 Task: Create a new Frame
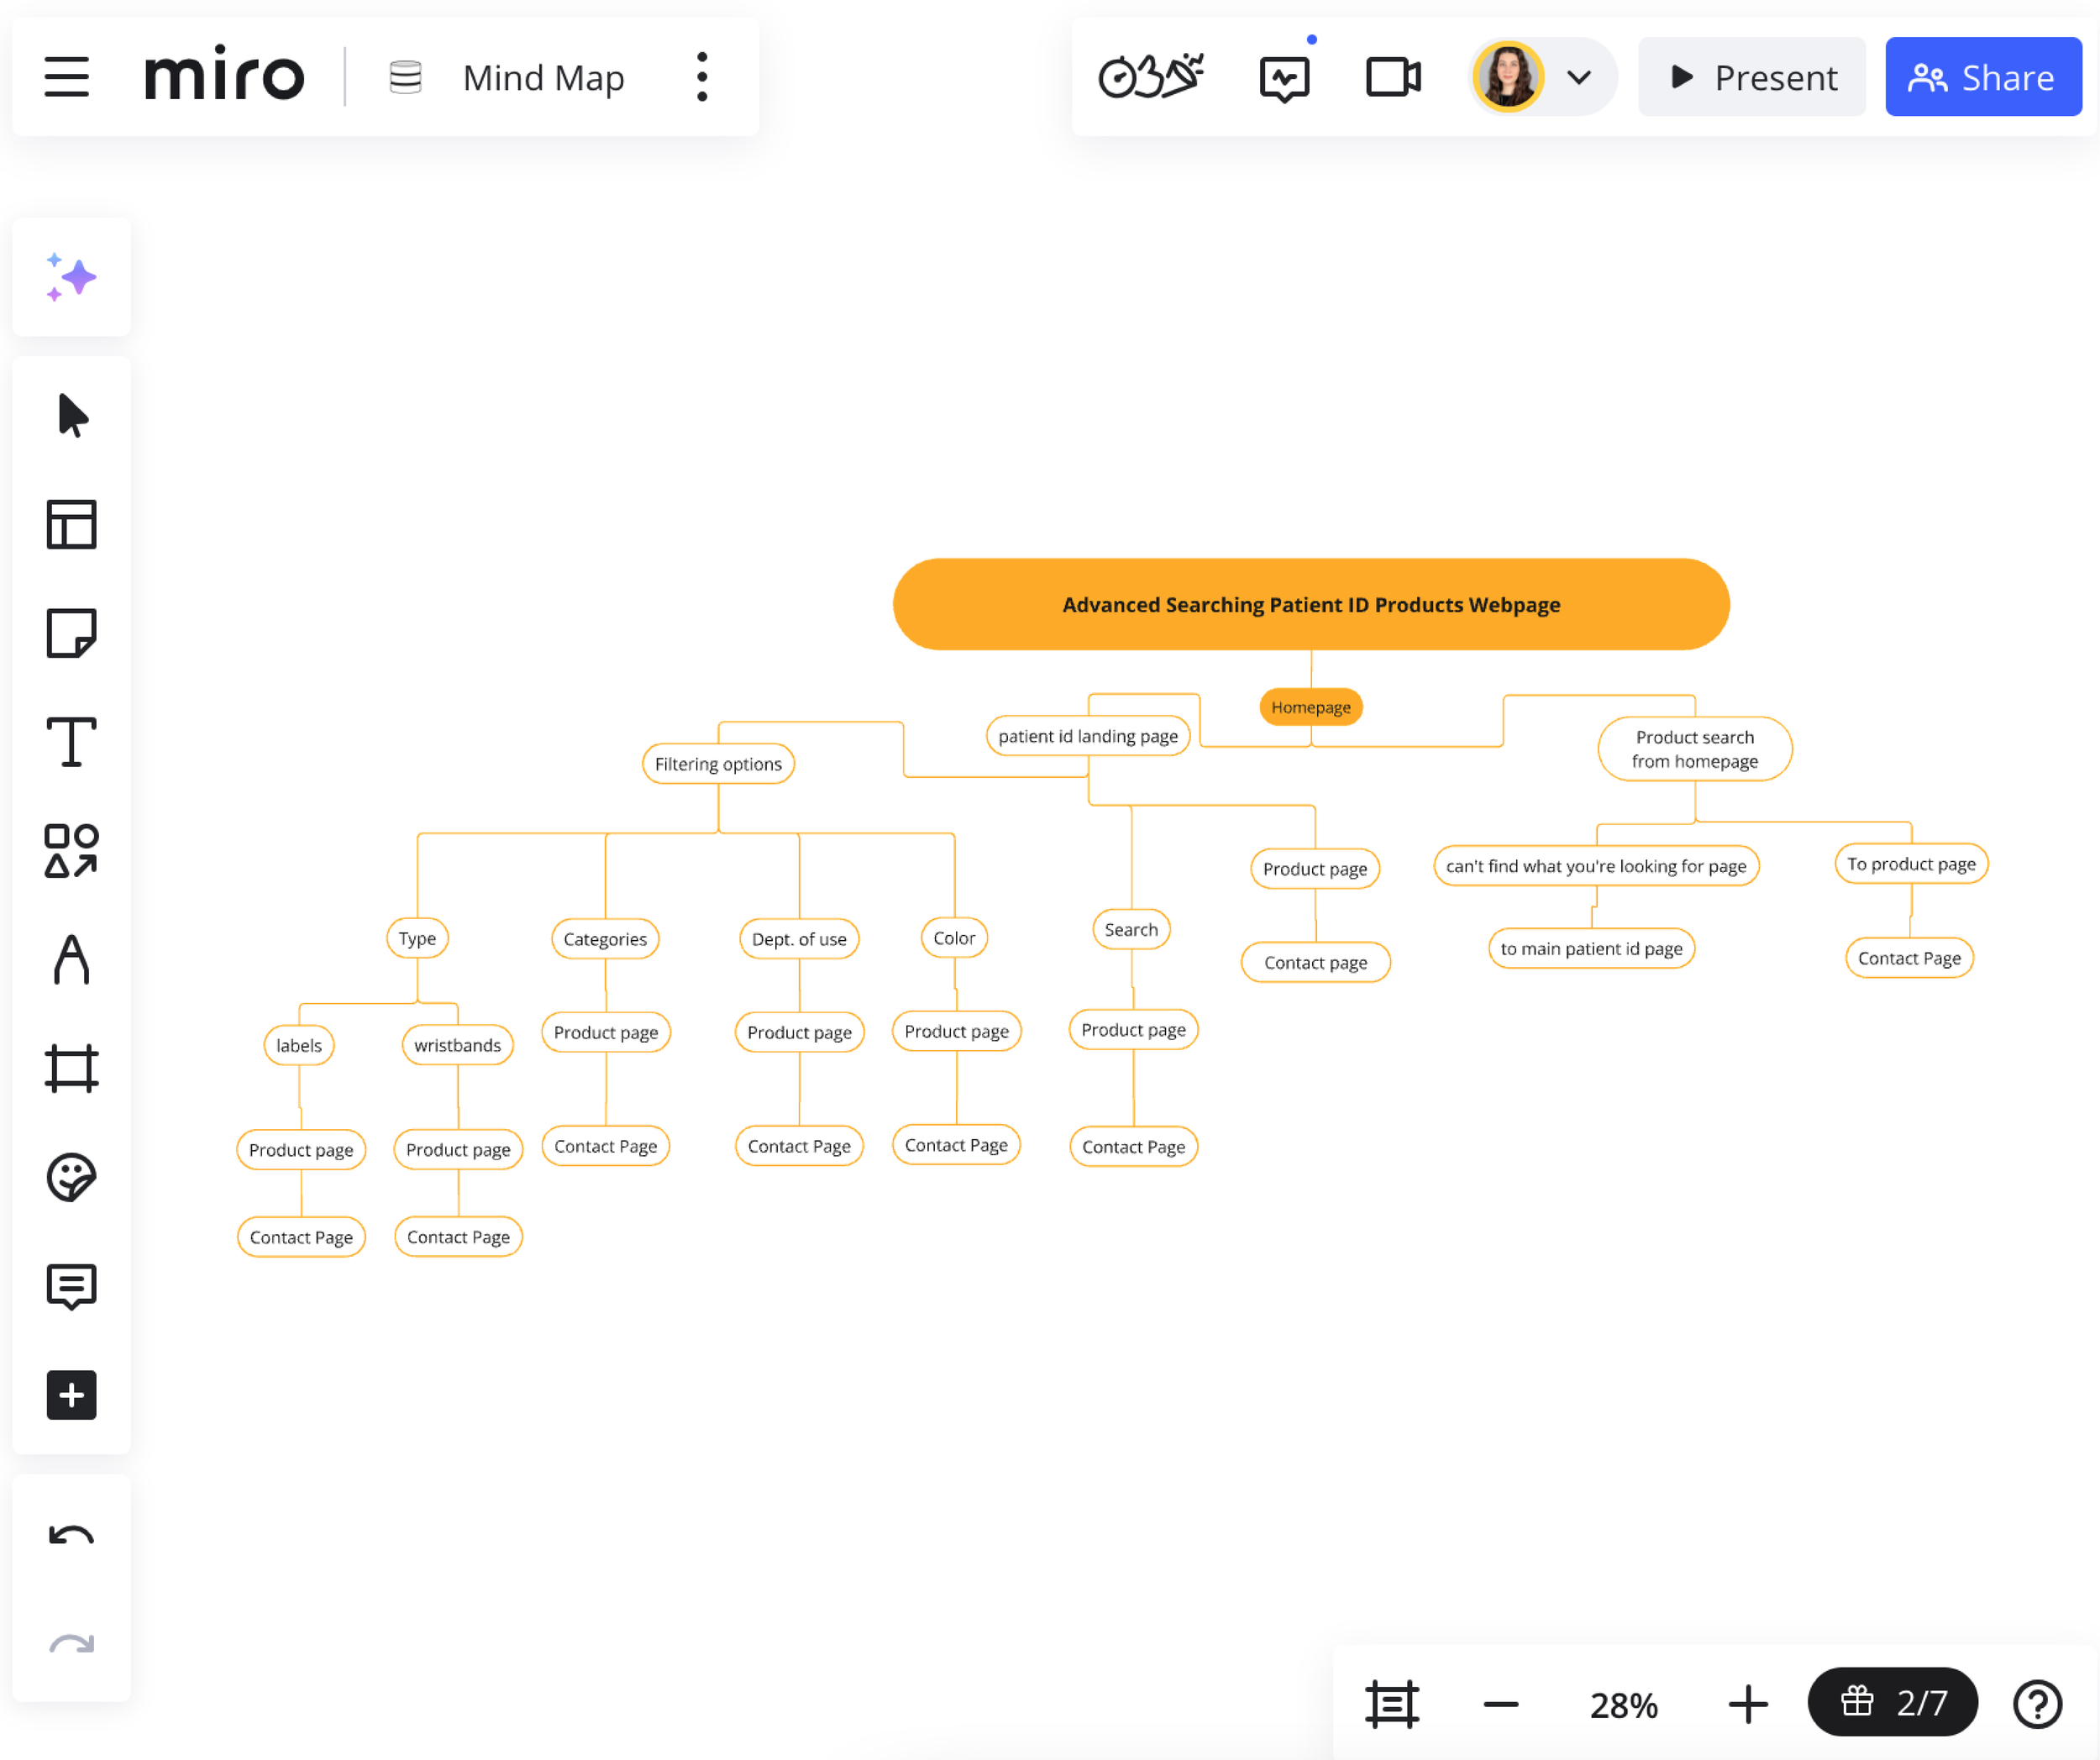tap(71, 1068)
